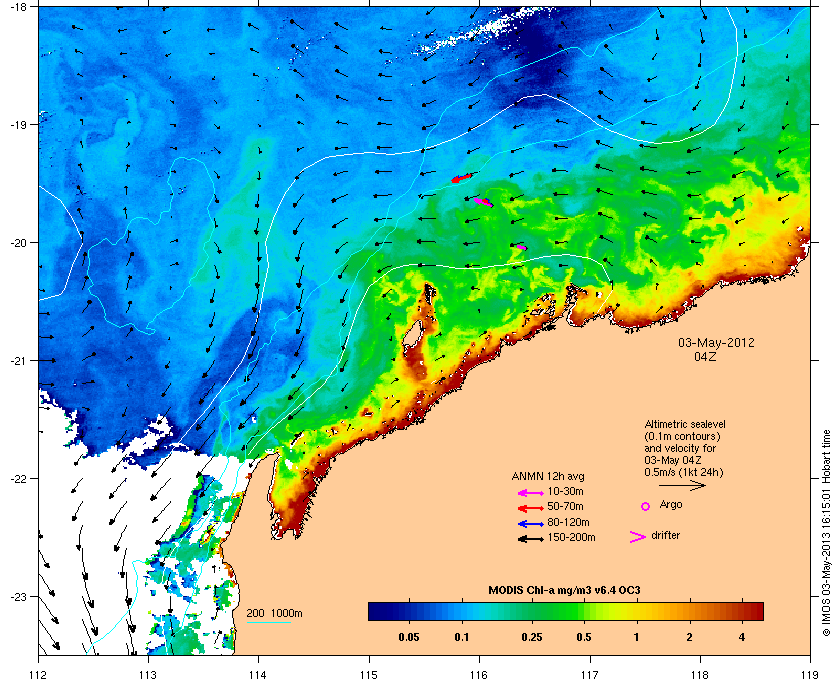Click the longitude label '114'

pyautogui.click(x=258, y=674)
